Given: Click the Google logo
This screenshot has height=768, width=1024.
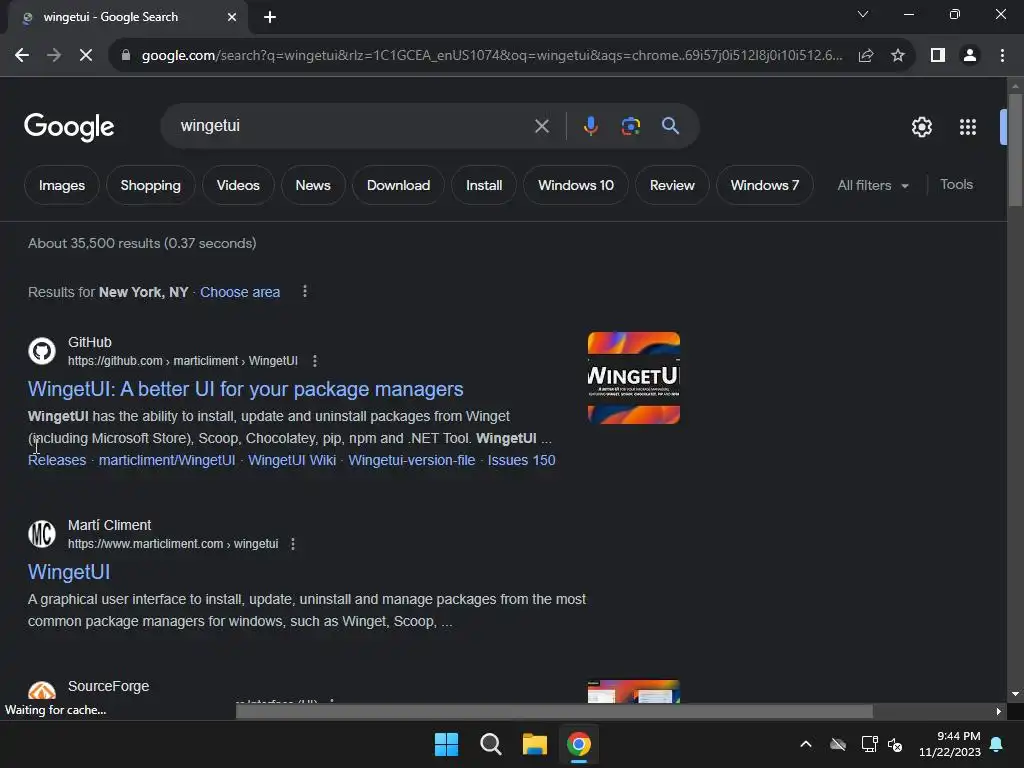Looking at the screenshot, I should (x=69, y=127).
